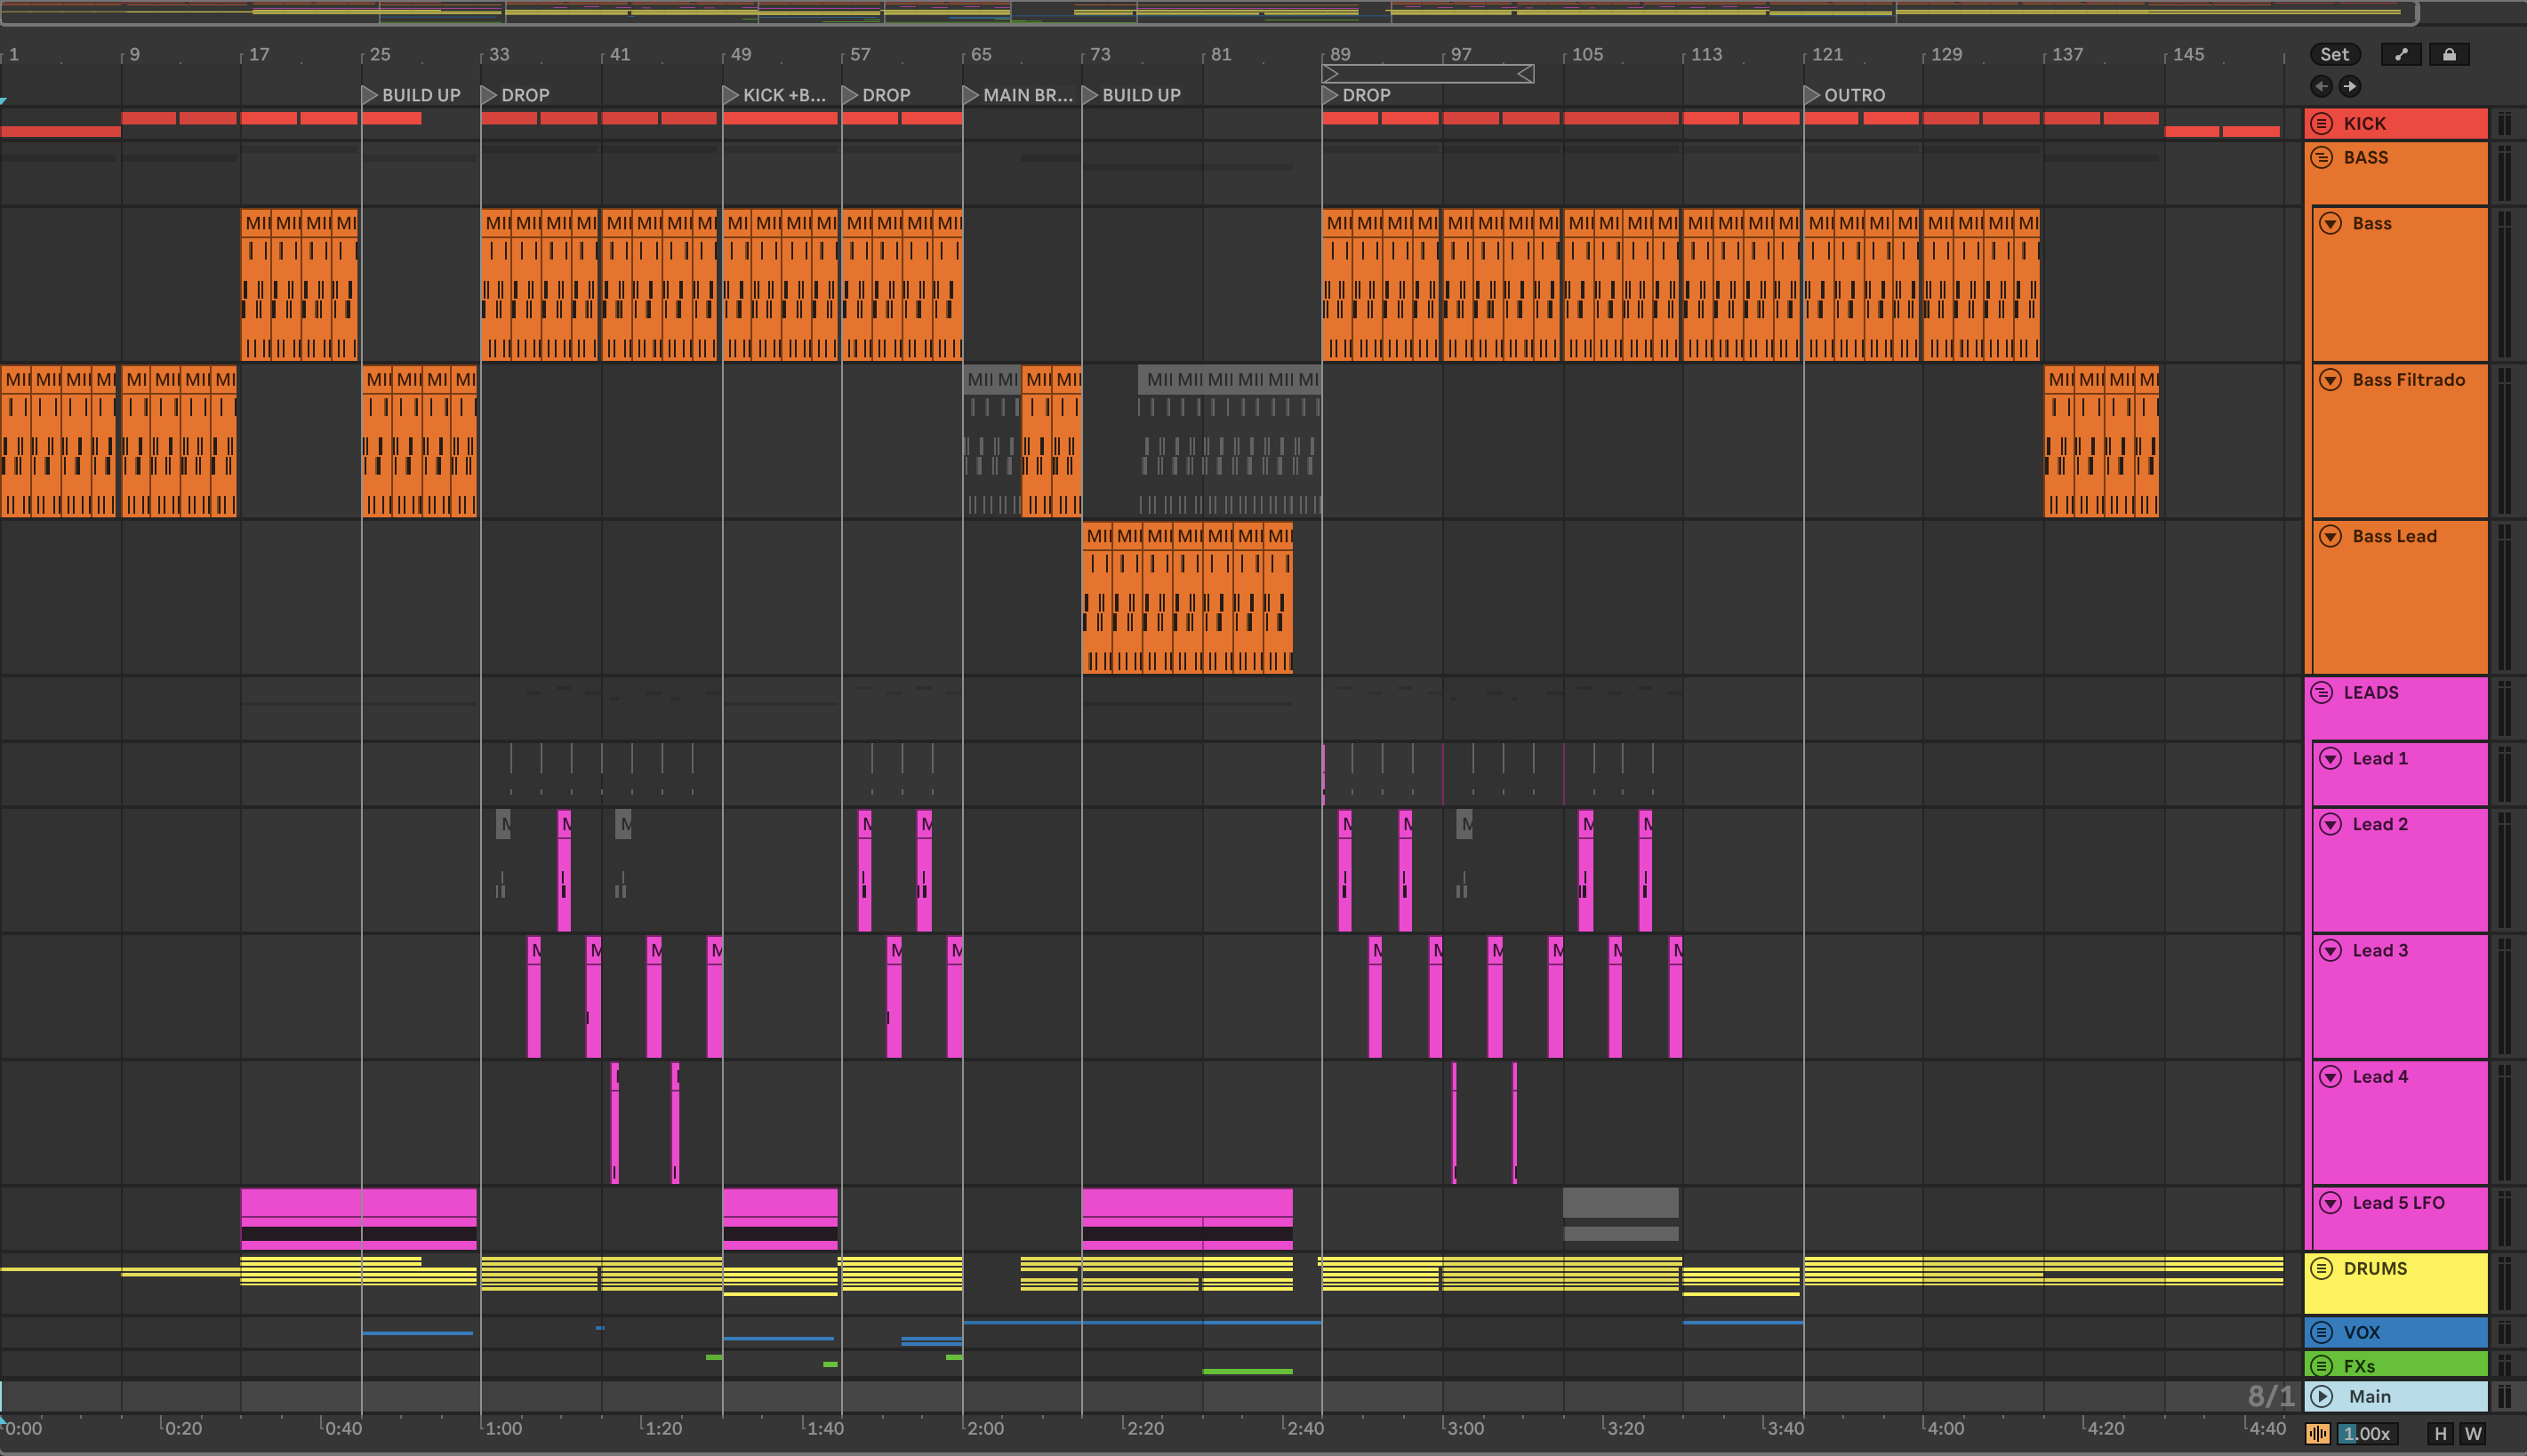This screenshot has width=2527, height=1456.
Task: Select the DRUMS track name
Action: [x=2375, y=1268]
